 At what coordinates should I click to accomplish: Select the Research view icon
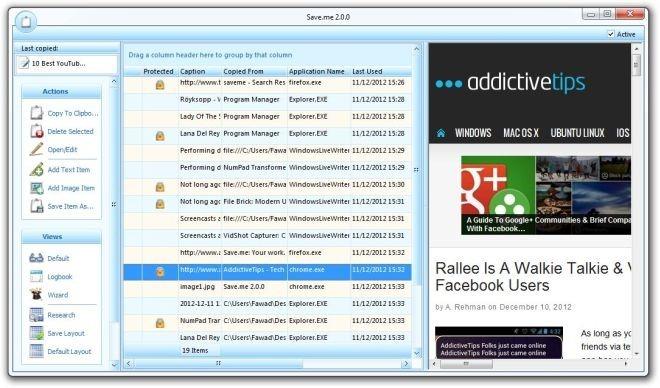click(x=37, y=315)
